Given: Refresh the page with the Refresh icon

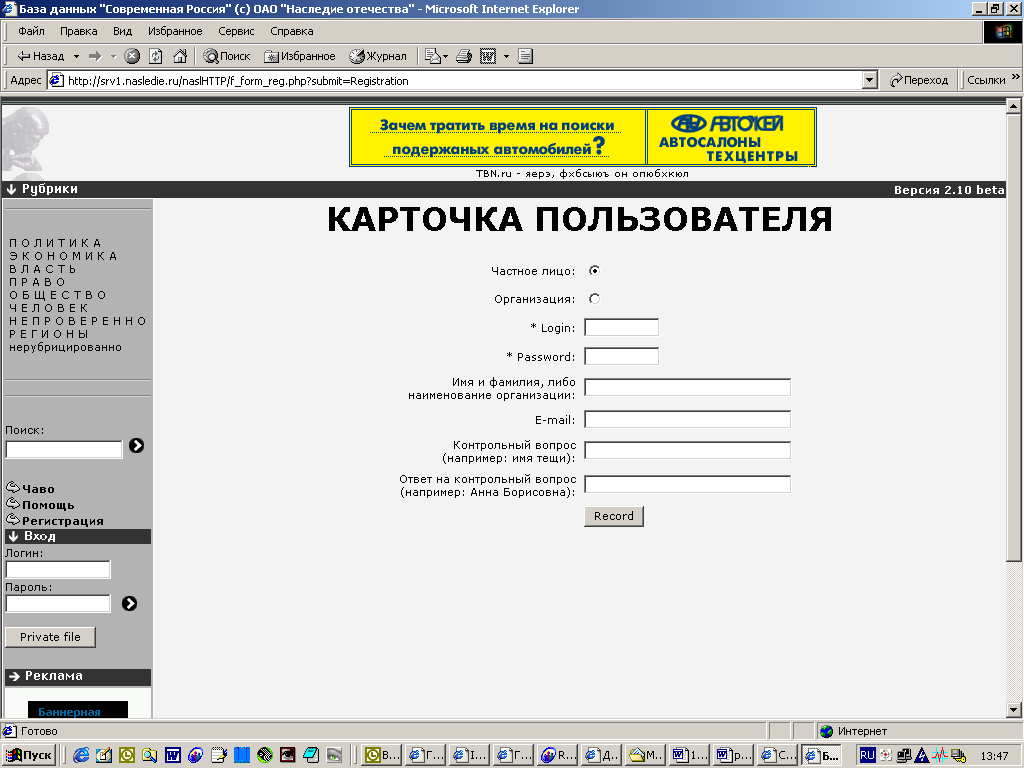Looking at the screenshot, I should 155,56.
